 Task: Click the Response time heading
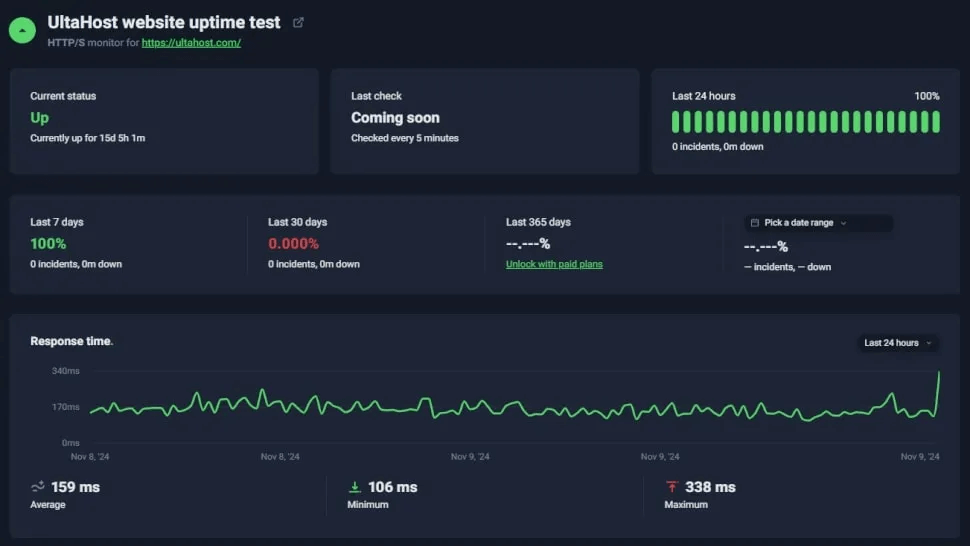point(72,341)
